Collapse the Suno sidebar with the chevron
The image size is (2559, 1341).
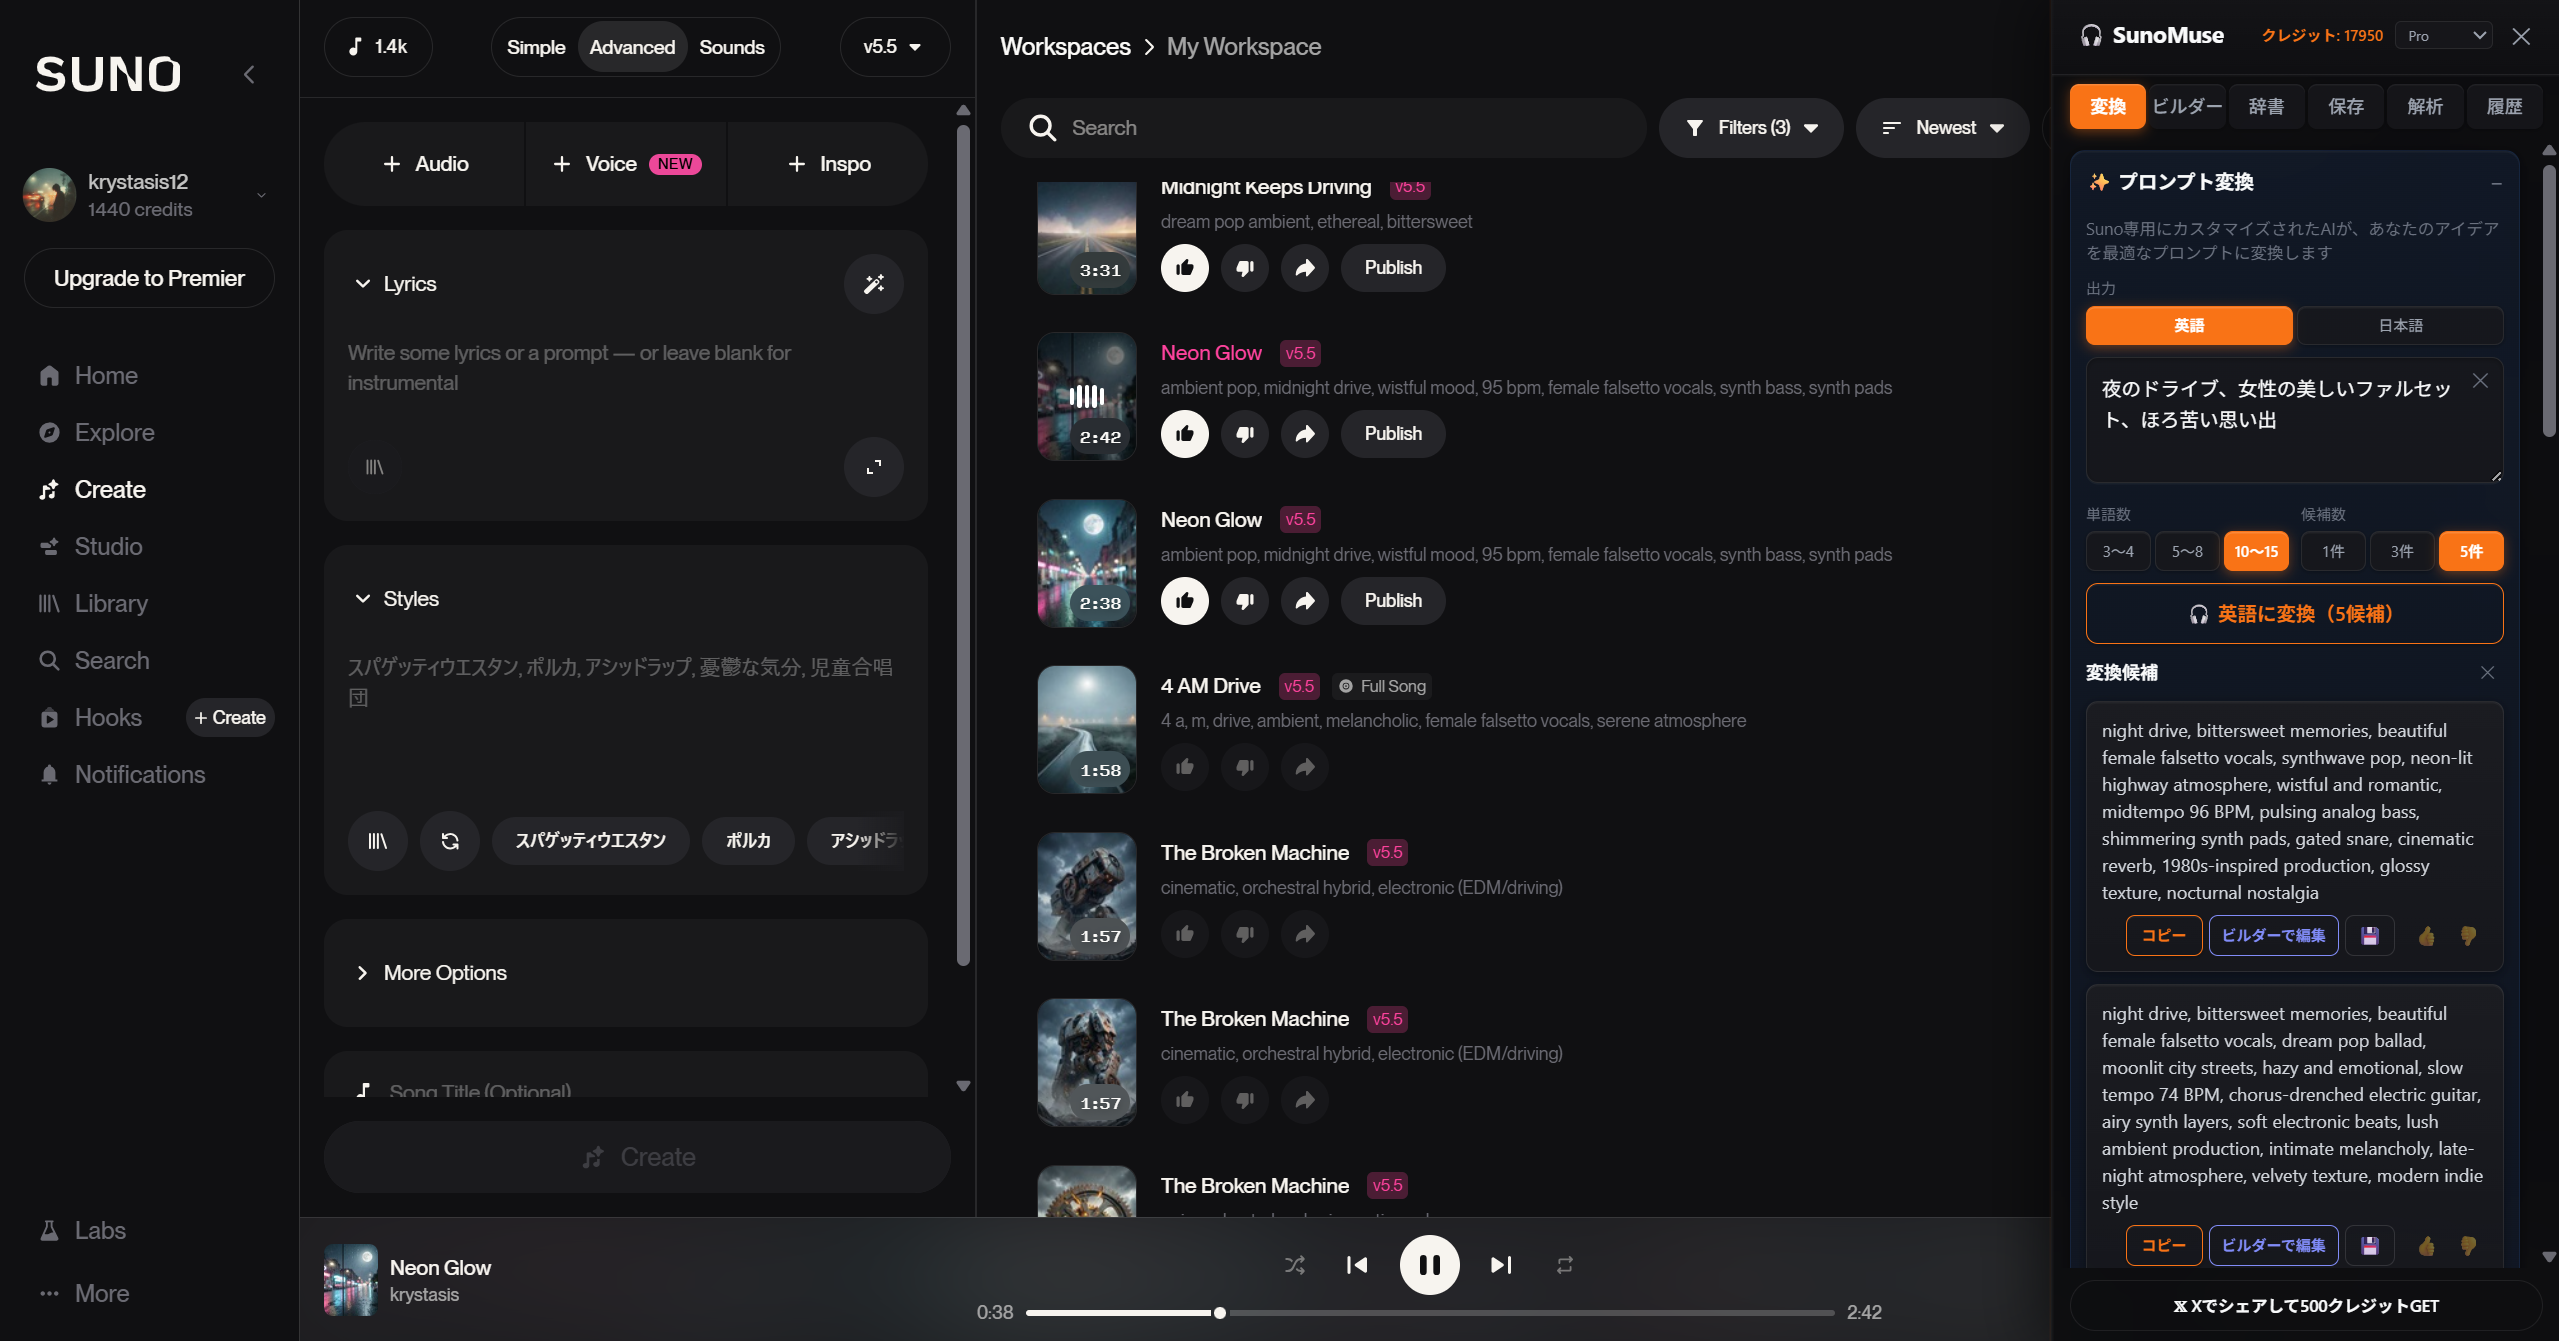[x=249, y=74]
